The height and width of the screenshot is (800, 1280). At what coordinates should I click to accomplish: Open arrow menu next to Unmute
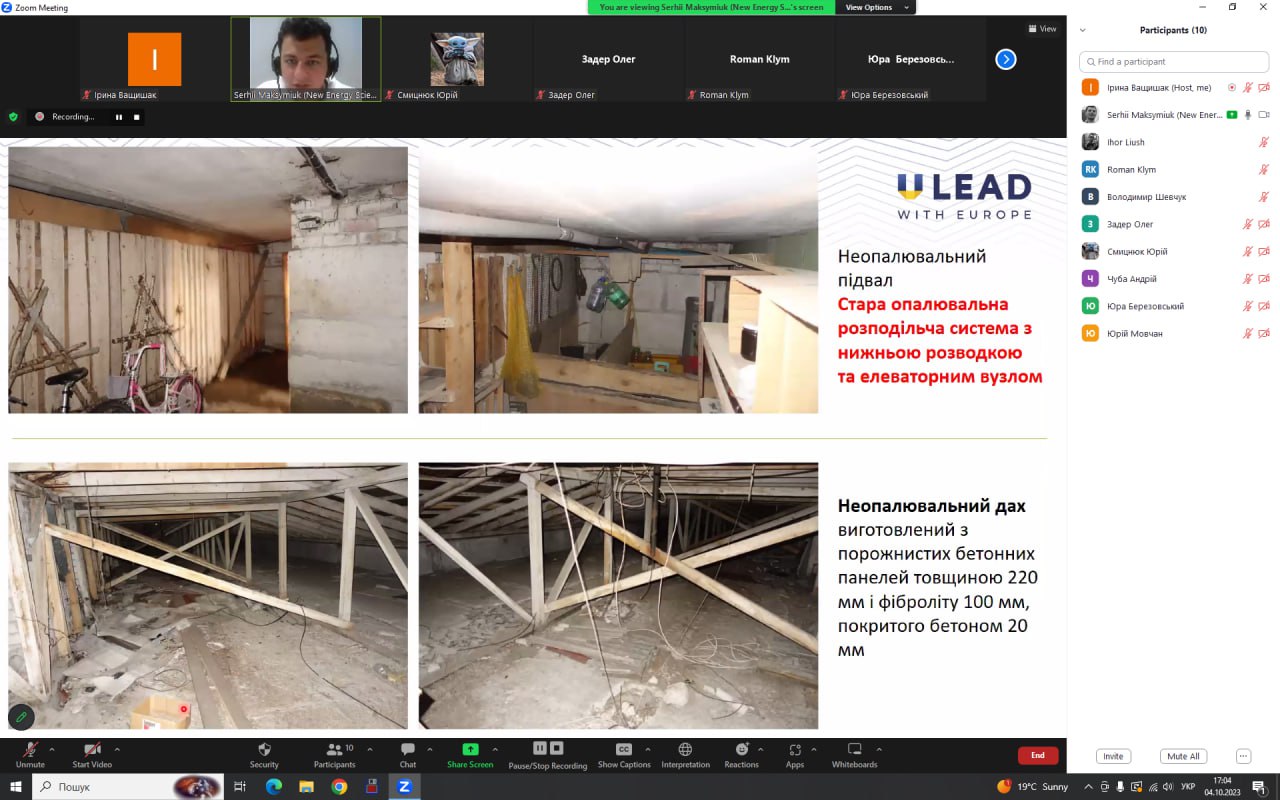pos(52,749)
